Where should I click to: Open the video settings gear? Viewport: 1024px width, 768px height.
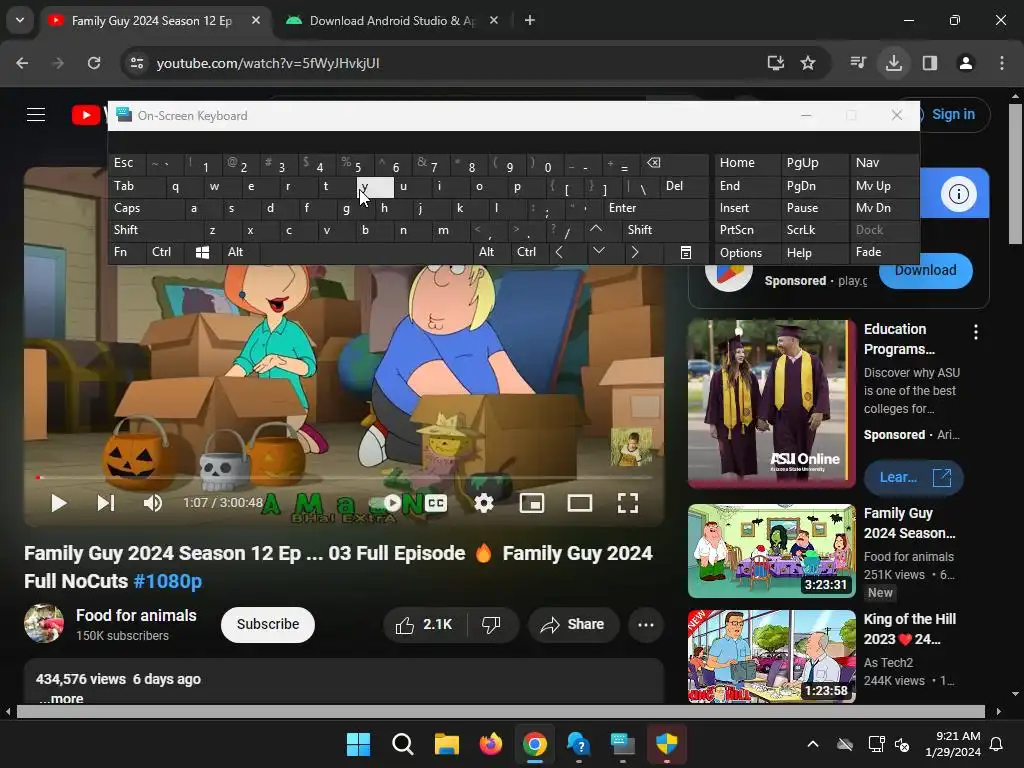484,503
